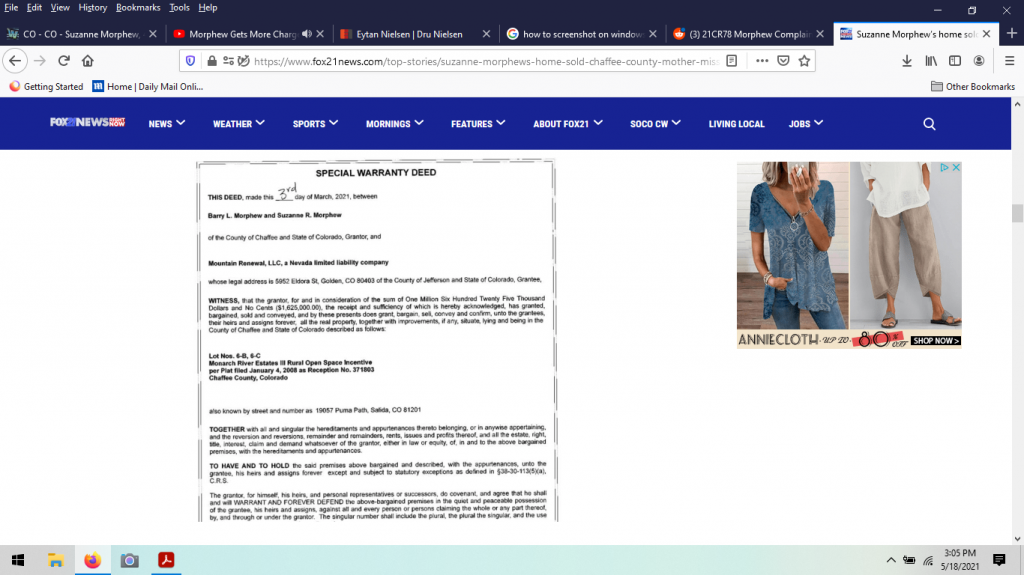Click SHOP NOW on the Anniecloth ad
1024x575 pixels.
[x=935, y=341]
